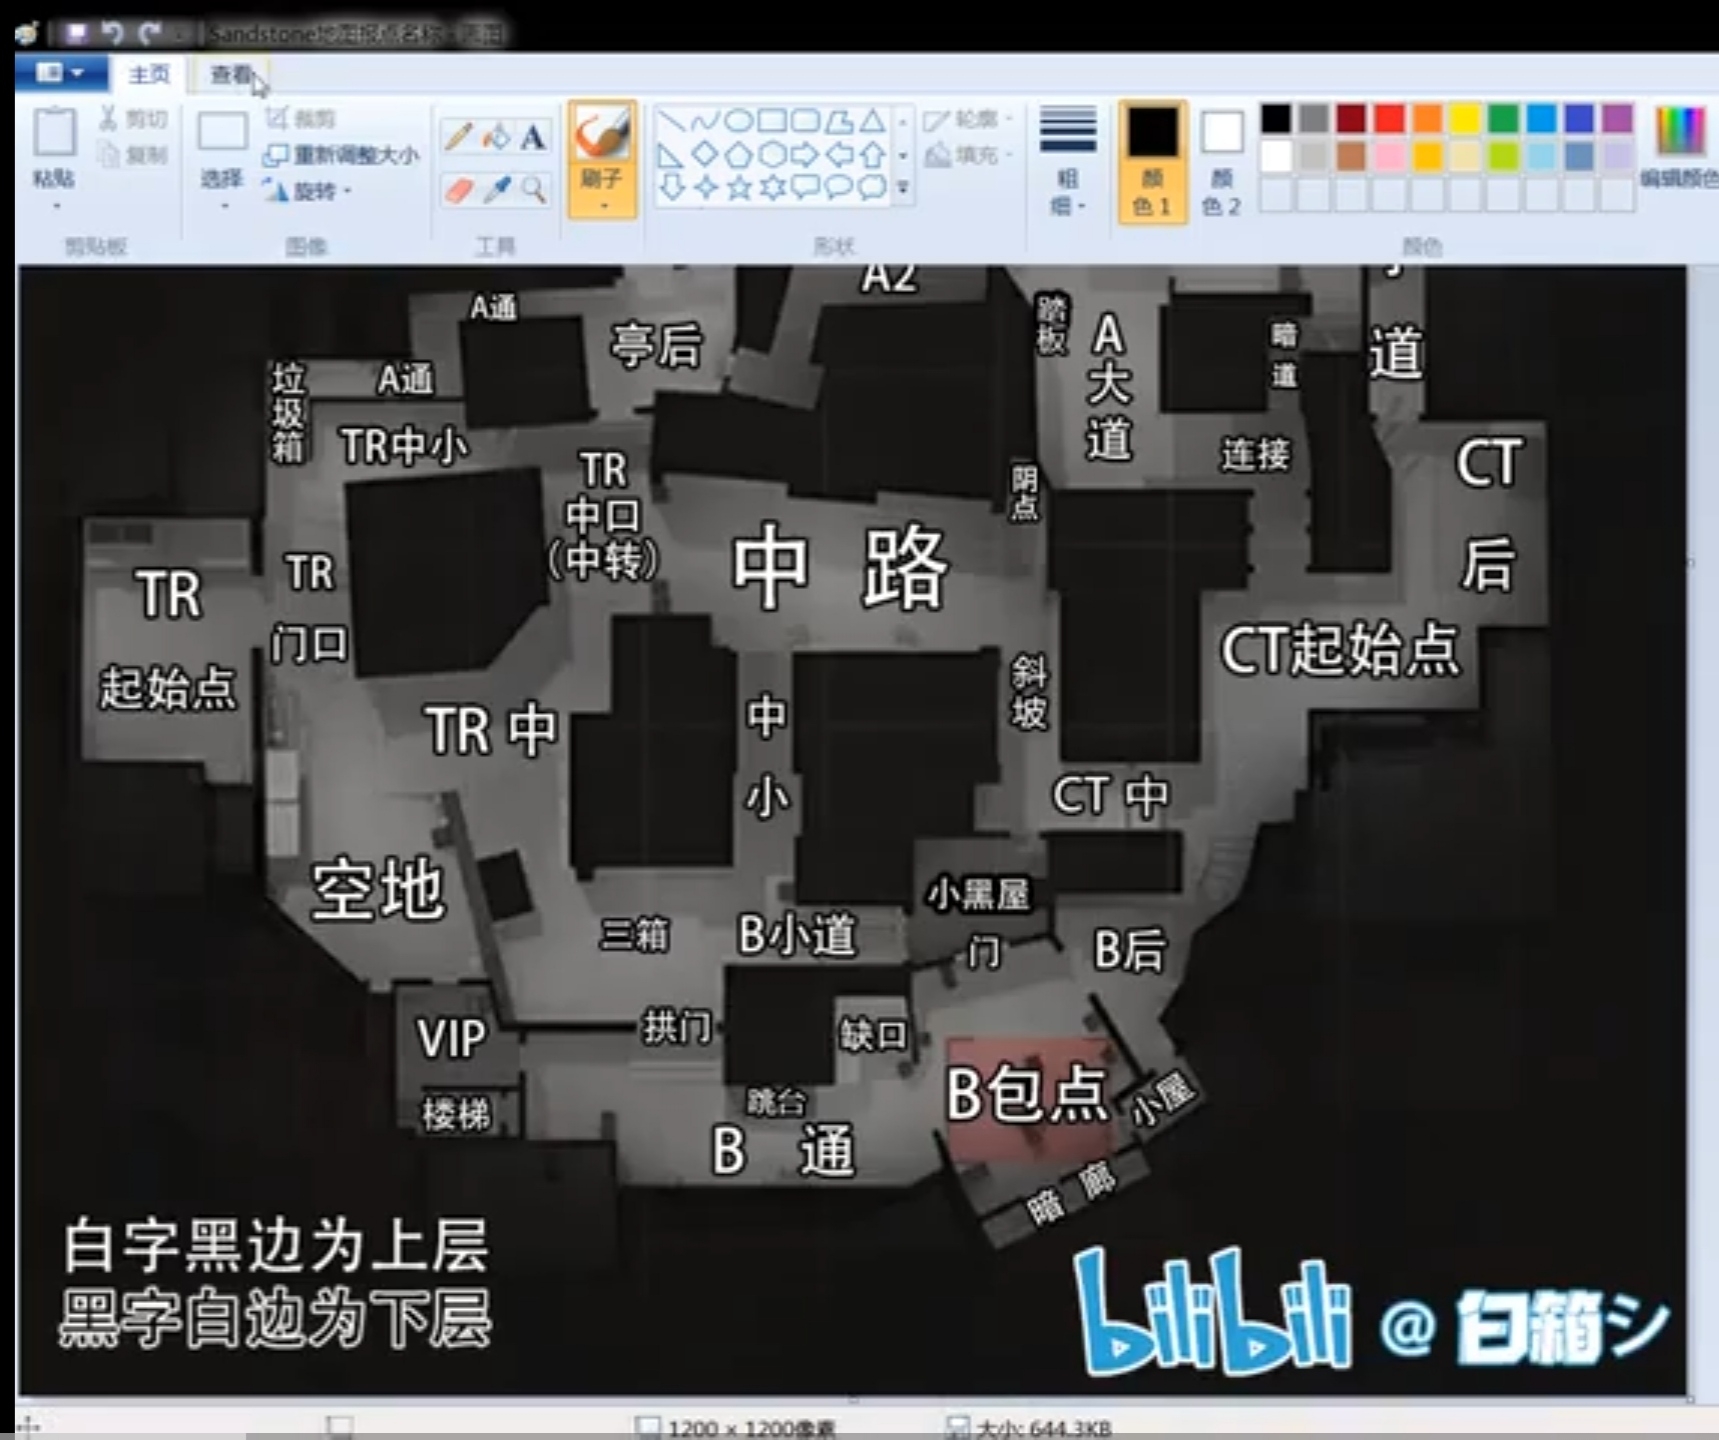
Task: Click status bar text 大小: 644.3KB
Action: [x=1044, y=1428]
